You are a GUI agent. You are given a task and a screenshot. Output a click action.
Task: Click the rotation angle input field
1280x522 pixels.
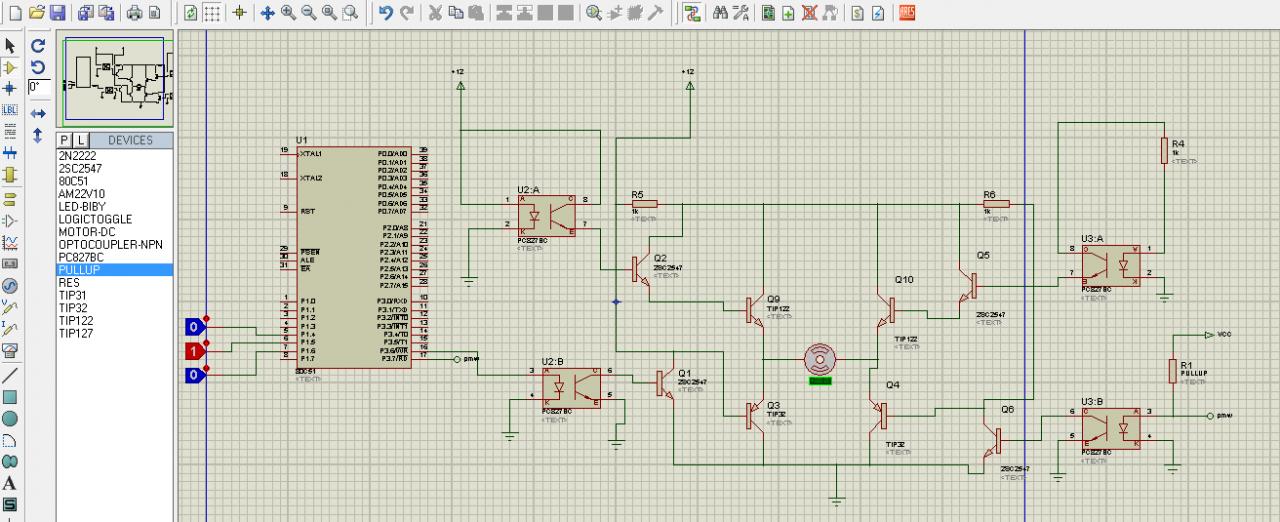coord(40,87)
